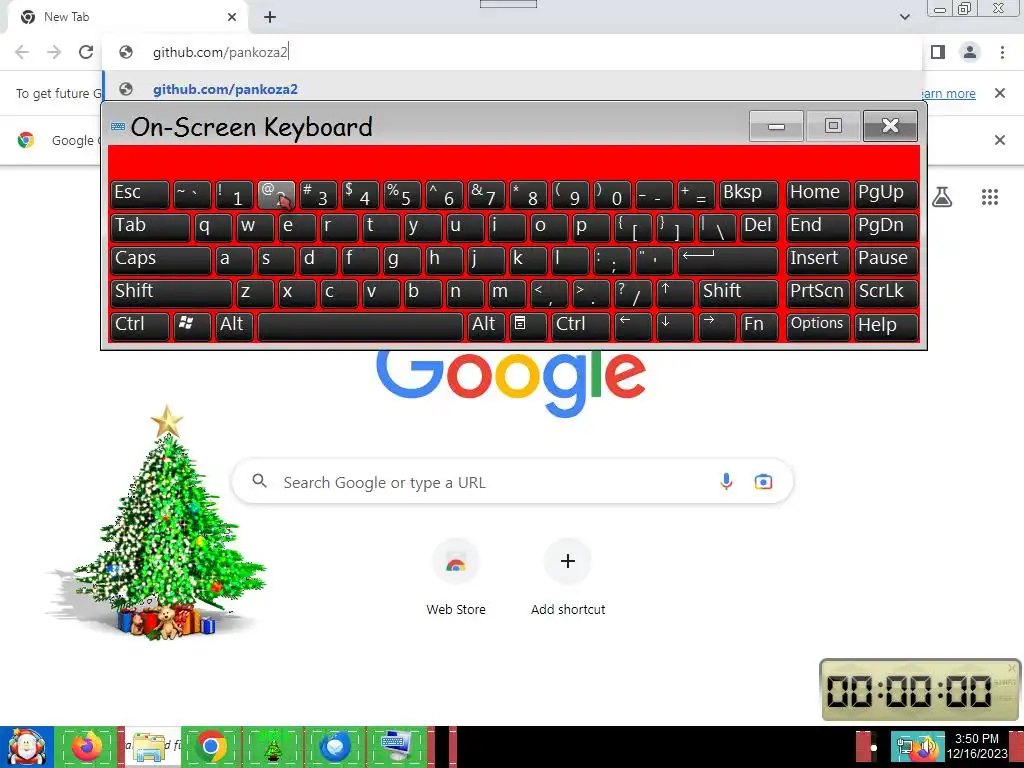Open the tab search chevron

pyautogui.click(x=904, y=17)
